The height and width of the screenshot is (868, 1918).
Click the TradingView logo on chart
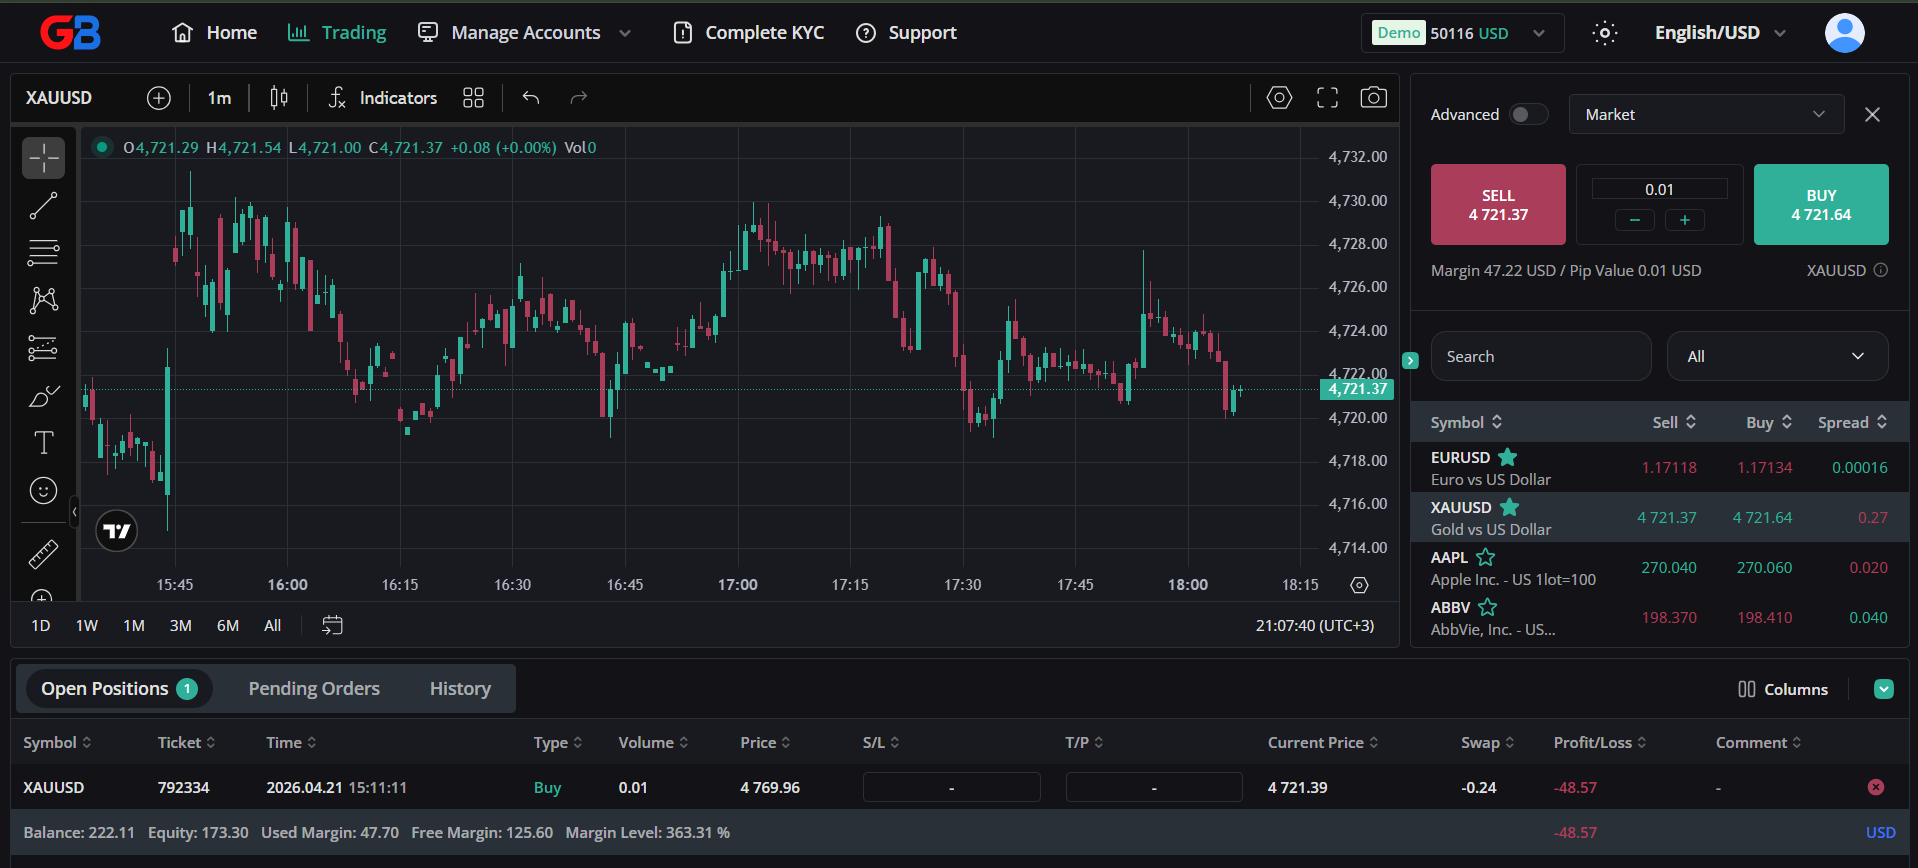pos(117,531)
